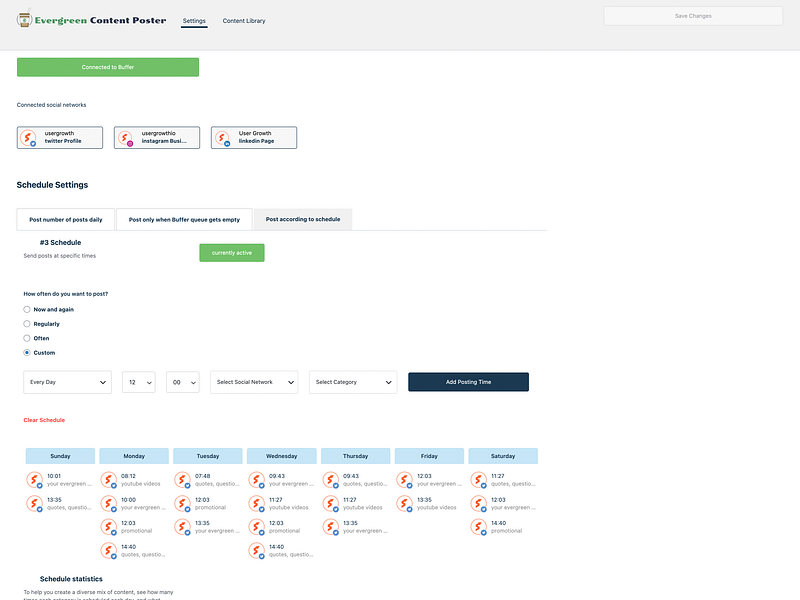Click the Schedule statistics heading
The image size is (800, 600).
click(x=71, y=579)
